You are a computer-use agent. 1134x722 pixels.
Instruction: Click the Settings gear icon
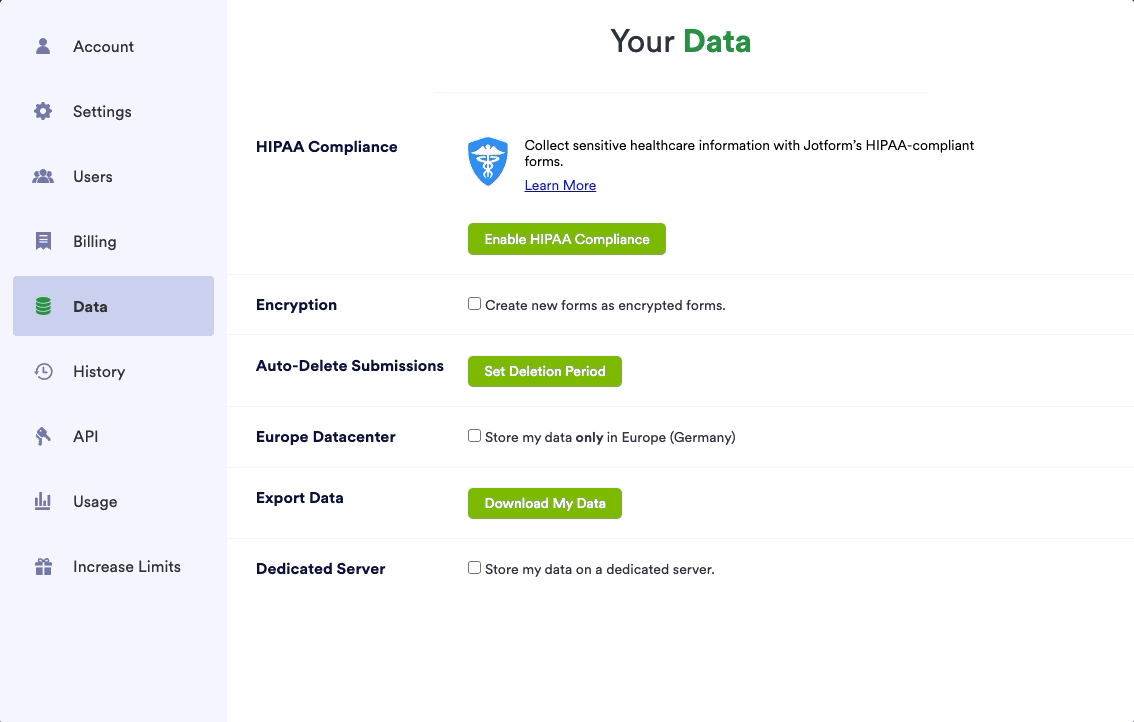click(x=43, y=111)
